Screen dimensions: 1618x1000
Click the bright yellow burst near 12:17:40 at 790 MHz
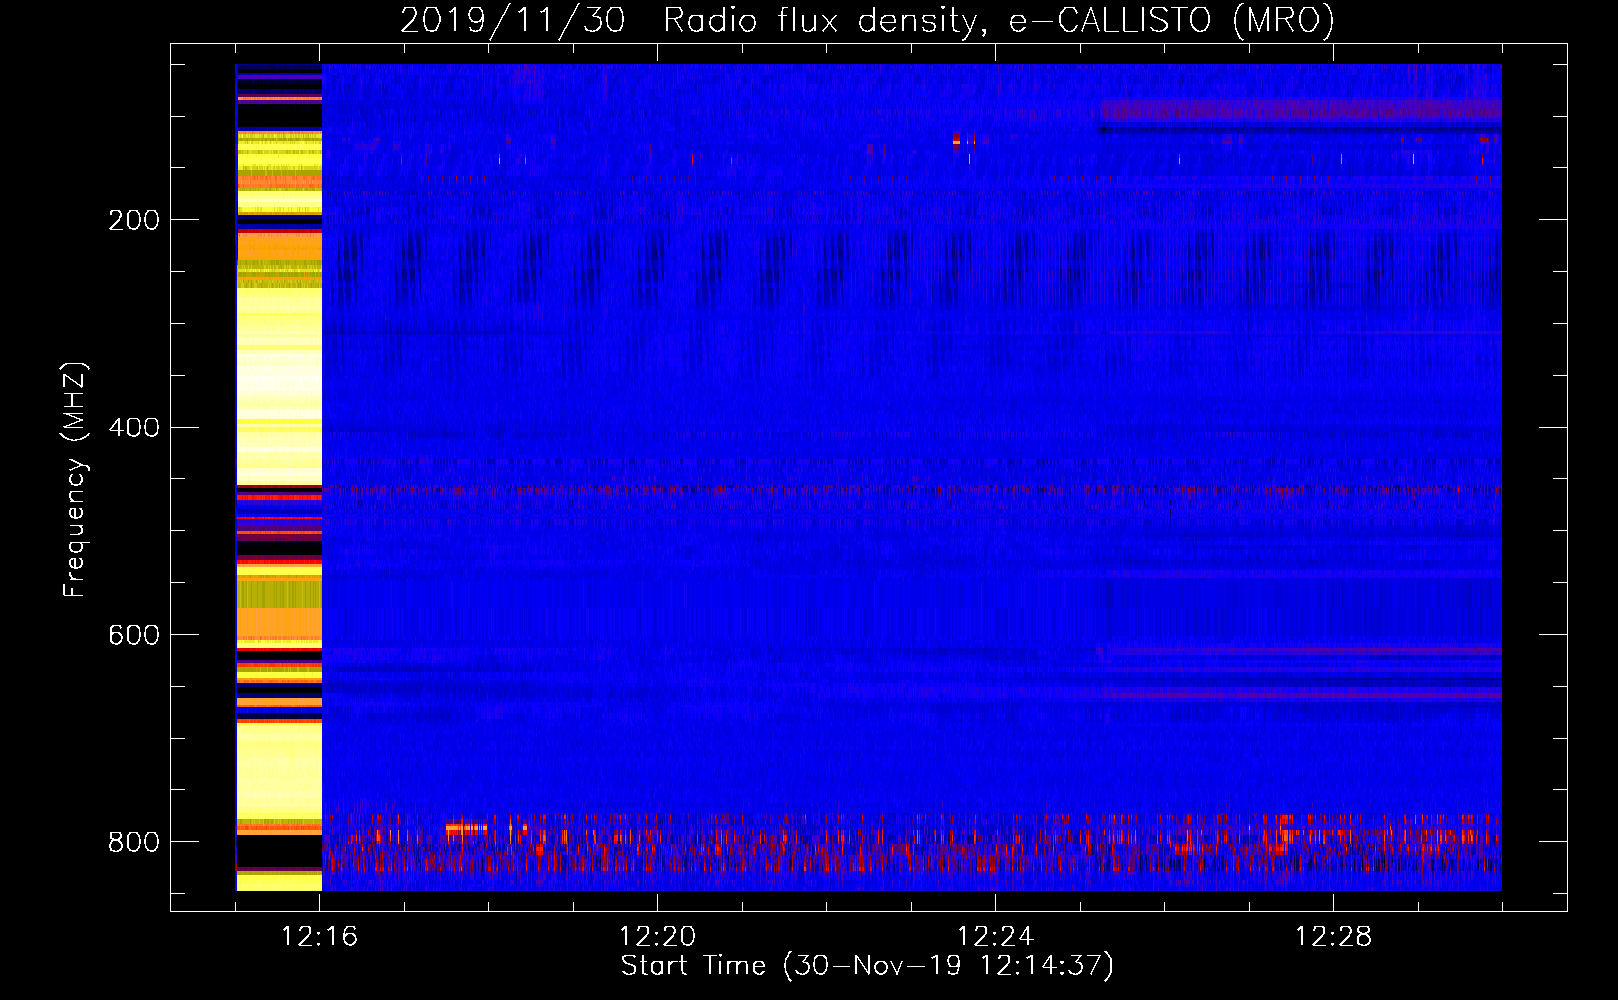pyautogui.click(x=466, y=828)
